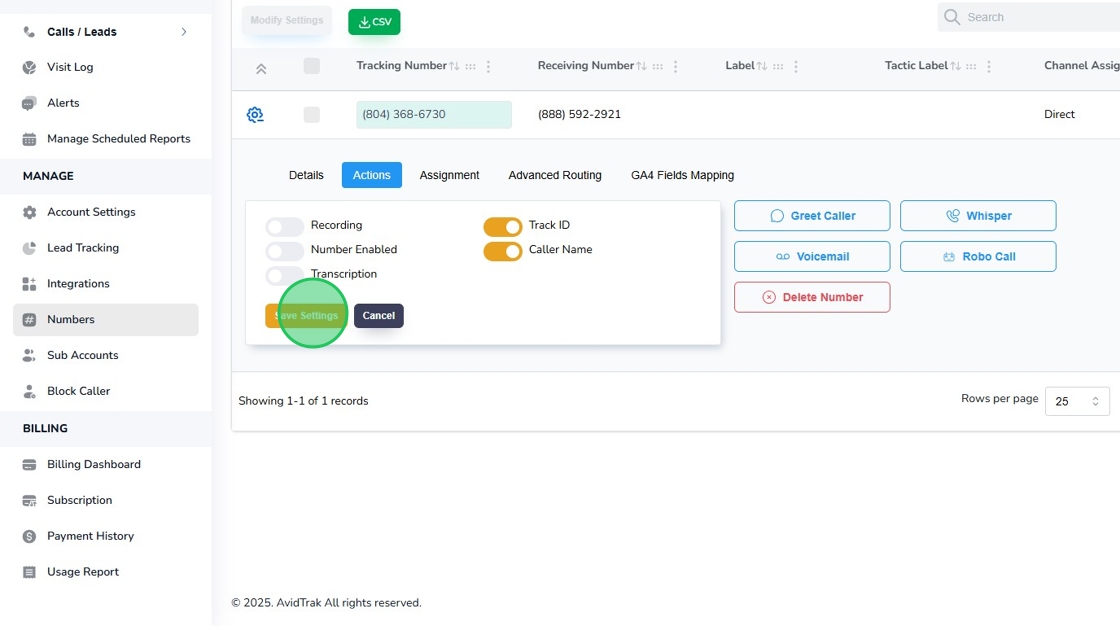This screenshot has width=1120, height=626.
Task: Click the Account Settings gear icon
Action: tap(29, 212)
